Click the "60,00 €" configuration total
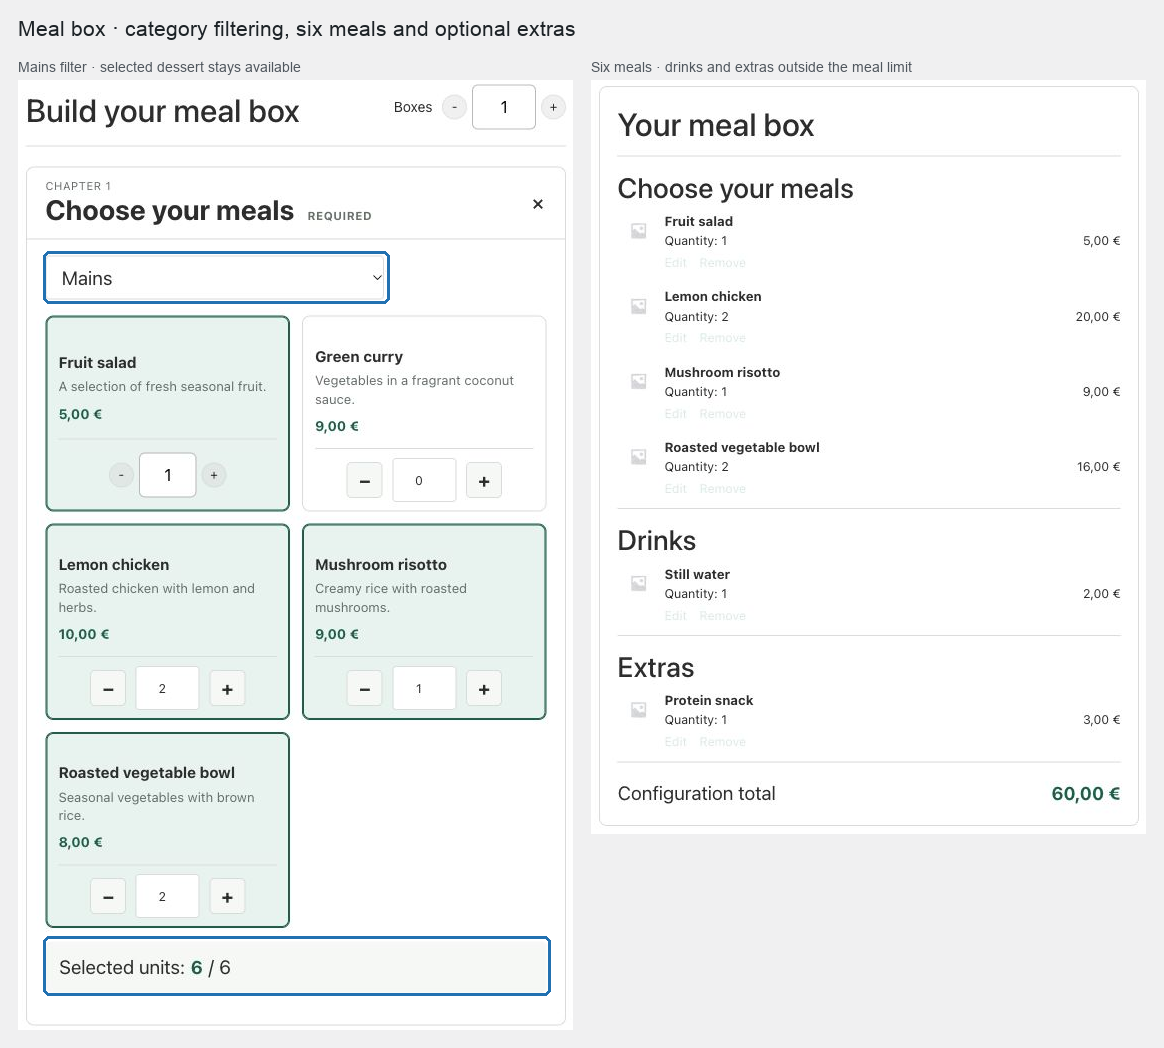The height and width of the screenshot is (1048, 1164). pyautogui.click(x=1085, y=793)
